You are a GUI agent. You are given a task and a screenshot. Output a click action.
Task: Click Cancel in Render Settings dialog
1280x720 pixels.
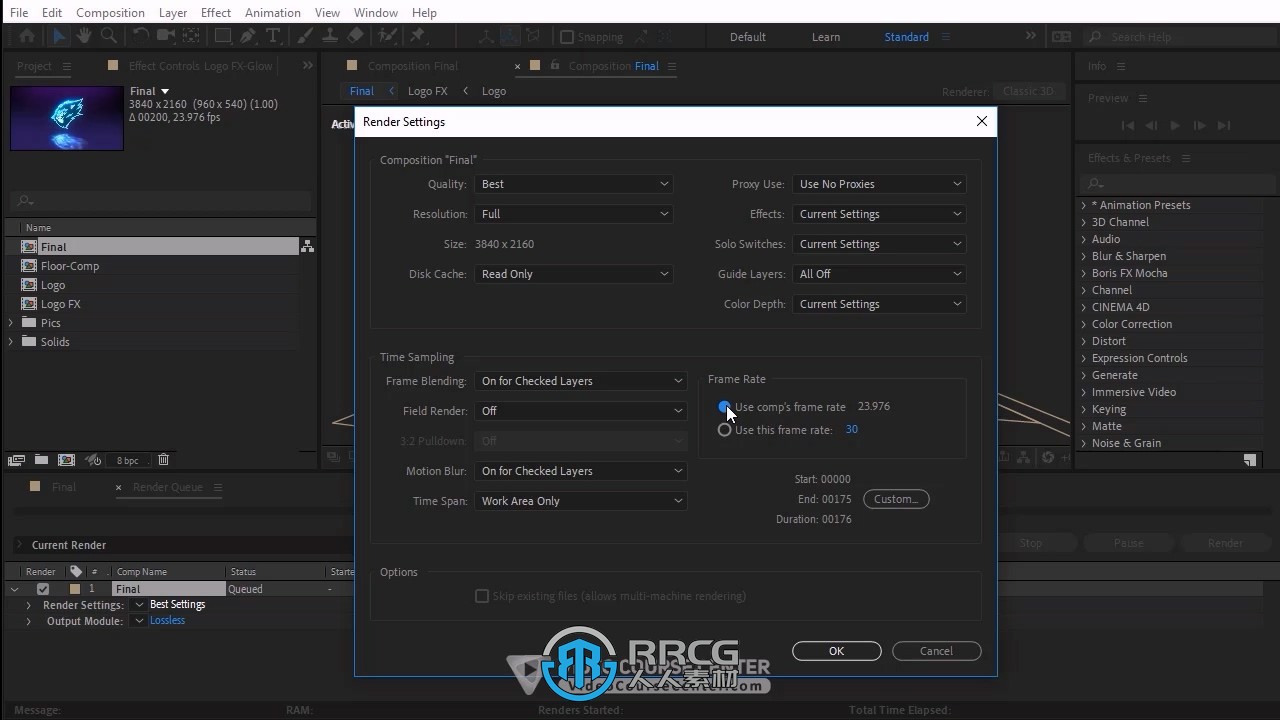click(936, 651)
